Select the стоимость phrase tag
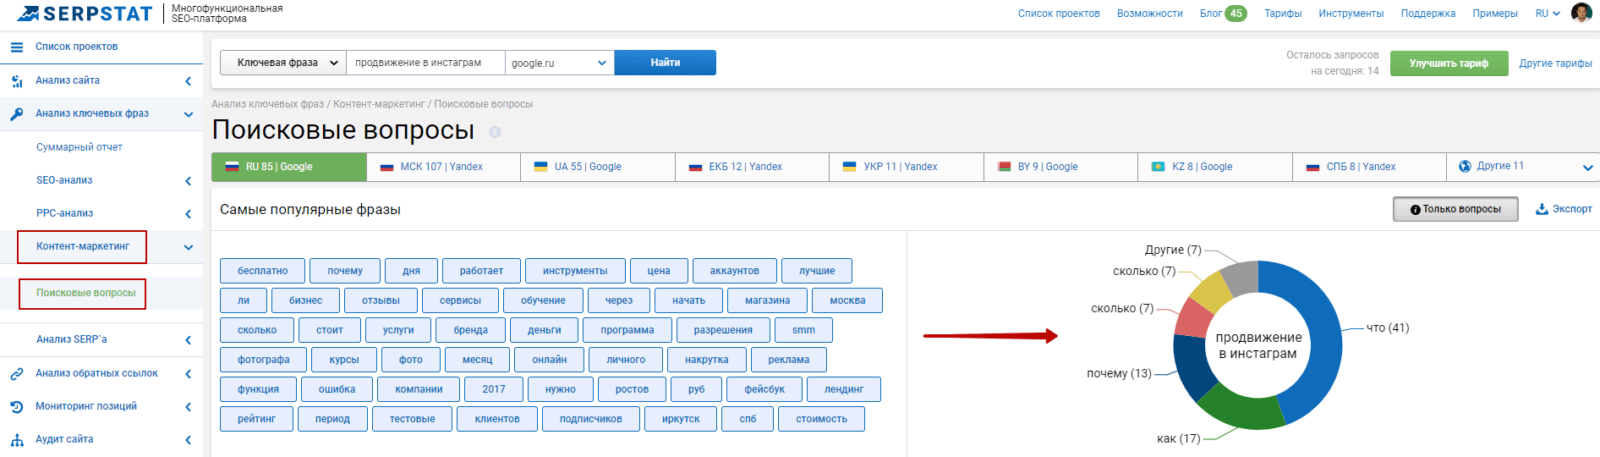1600x457 pixels. click(x=821, y=419)
